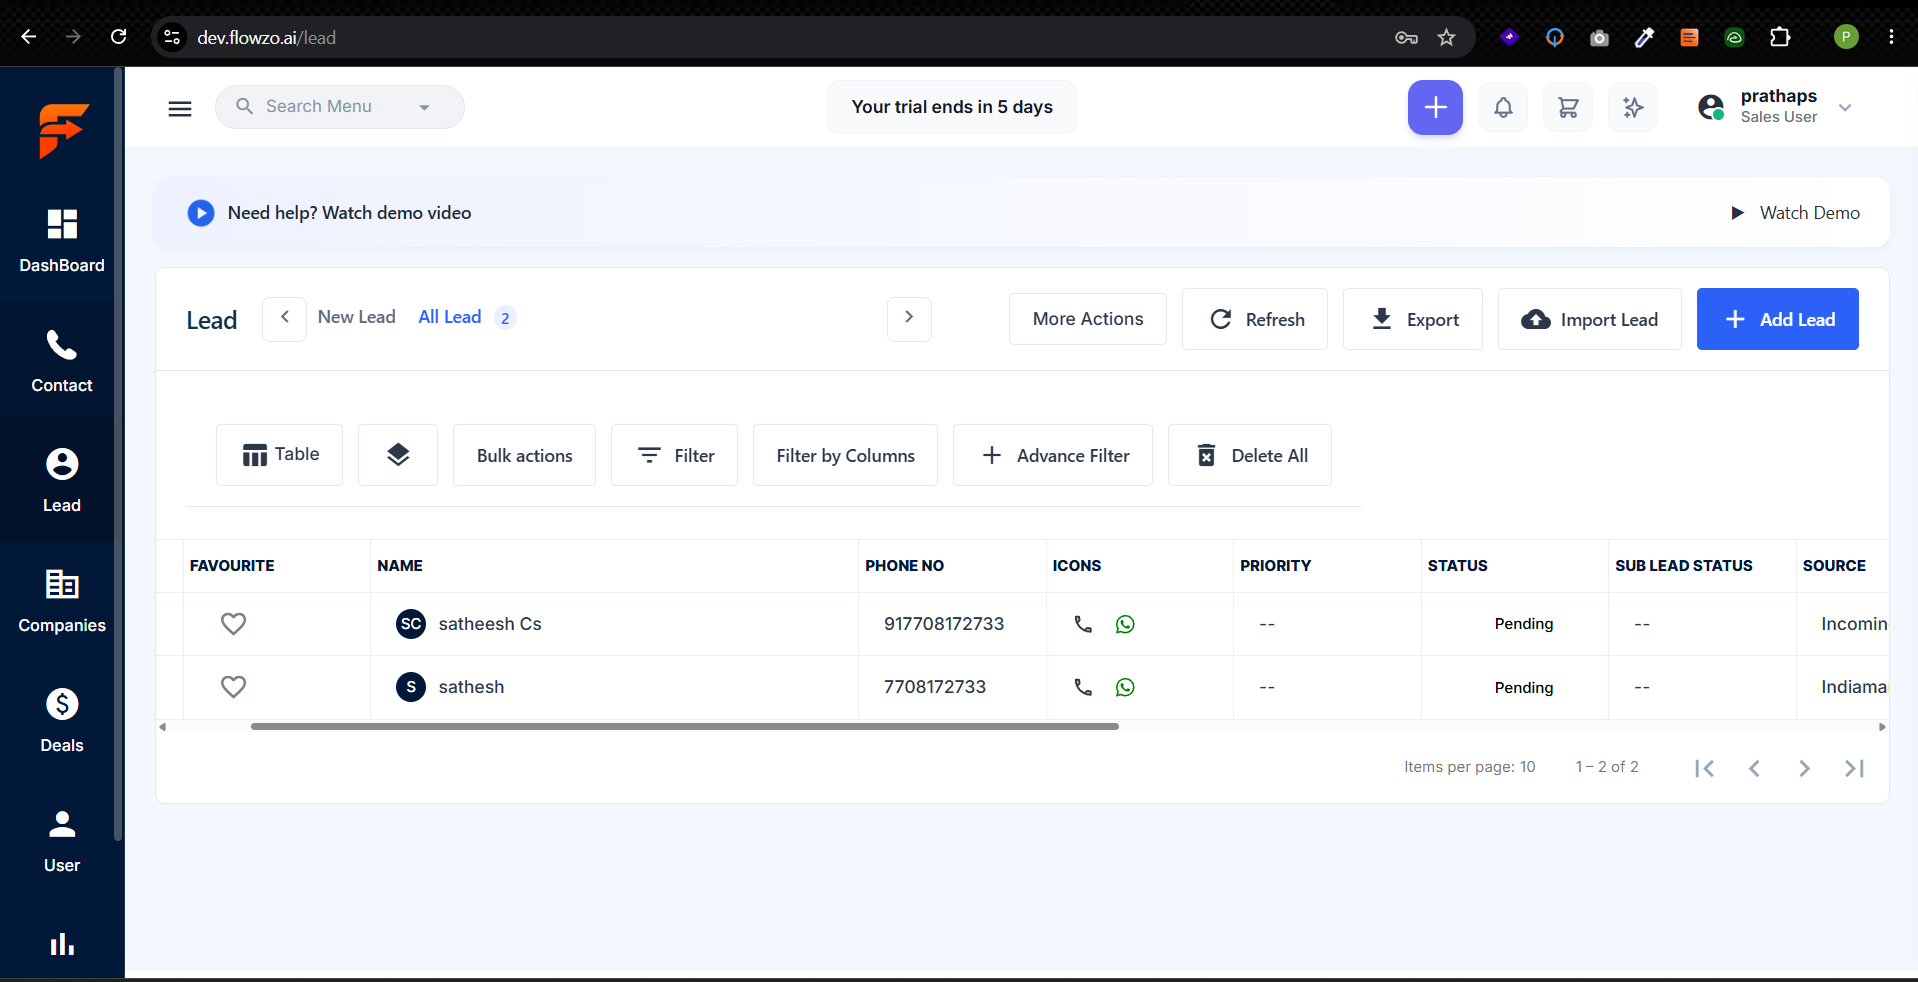Navigate to Deals in the sidebar

tap(62, 721)
